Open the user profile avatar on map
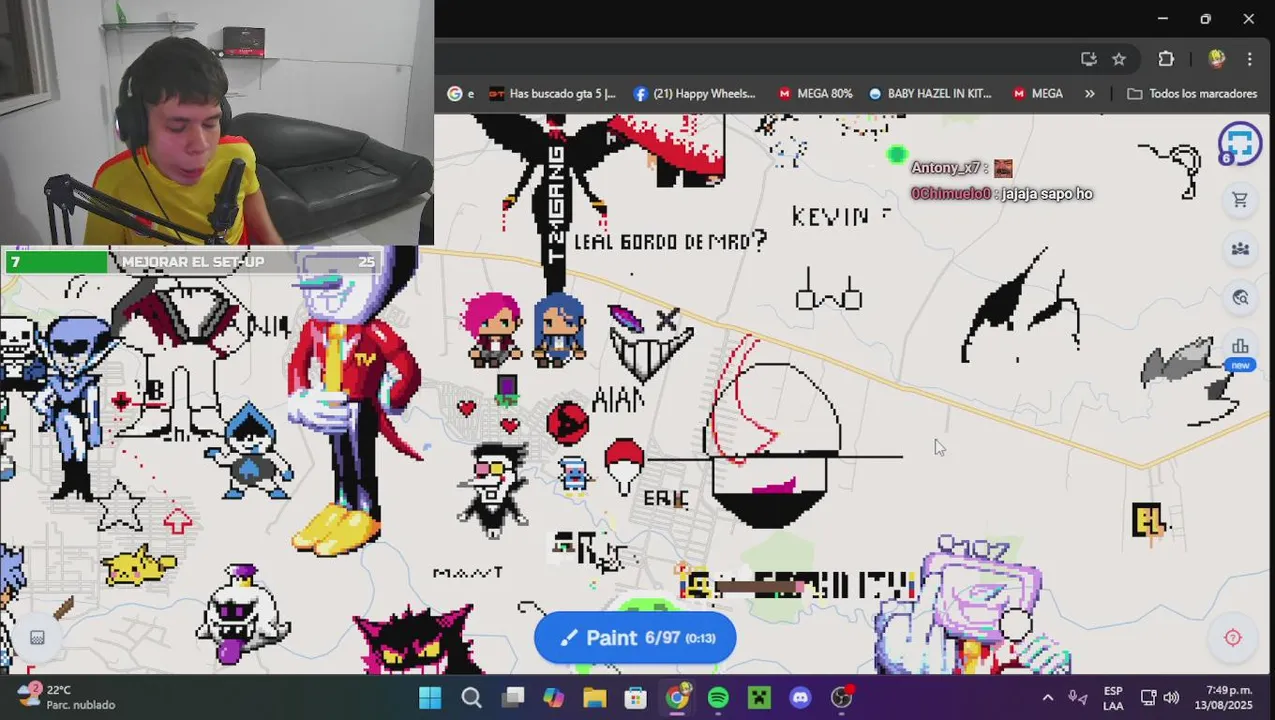1275x720 pixels. tap(1240, 144)
